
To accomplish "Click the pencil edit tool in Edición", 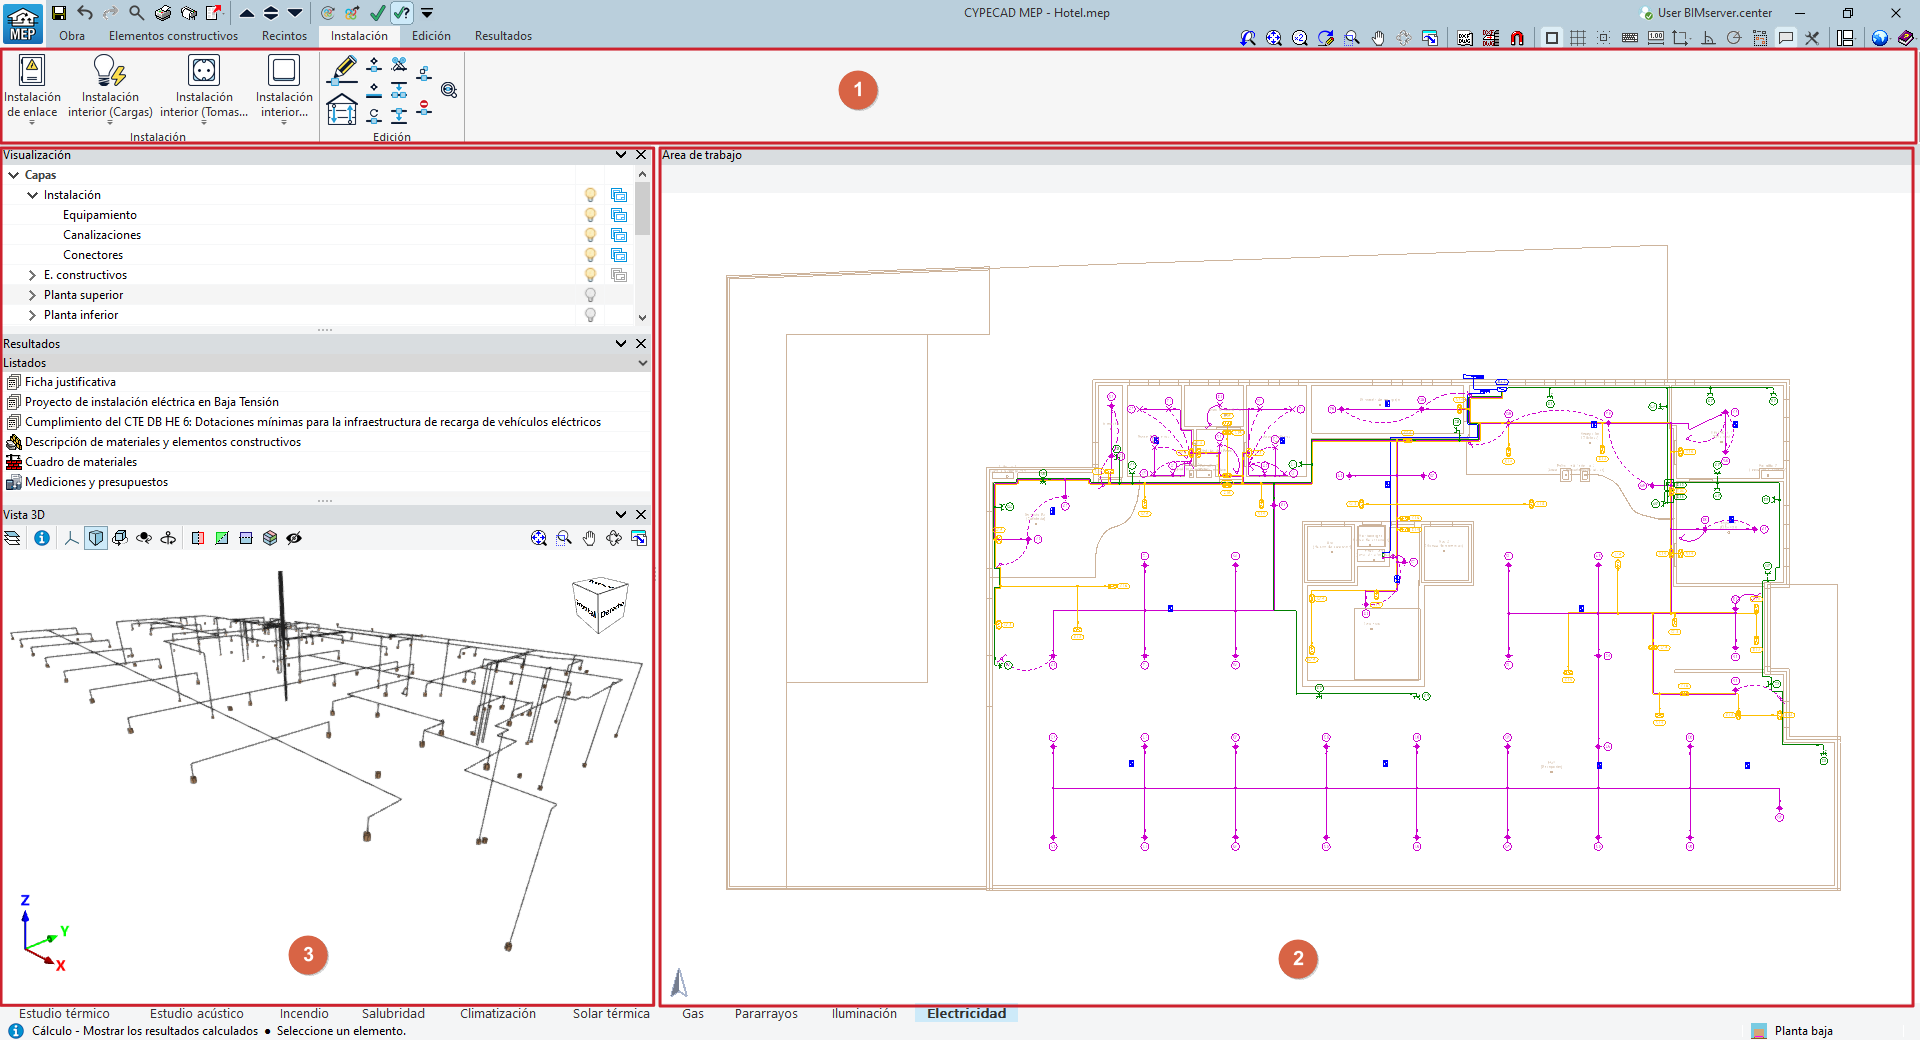I will tap(343, 69).
